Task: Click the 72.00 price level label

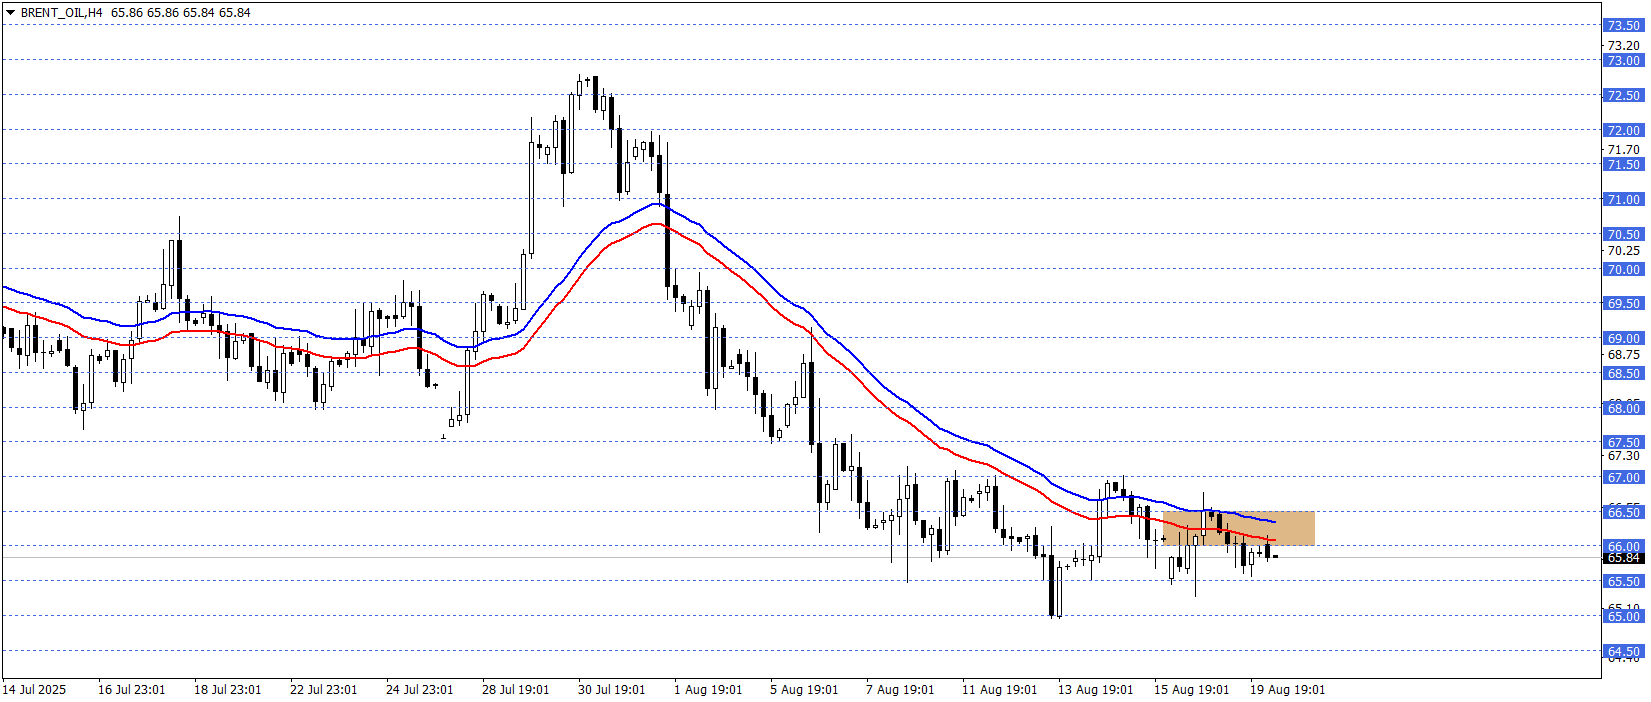Action: [1624, 131]
